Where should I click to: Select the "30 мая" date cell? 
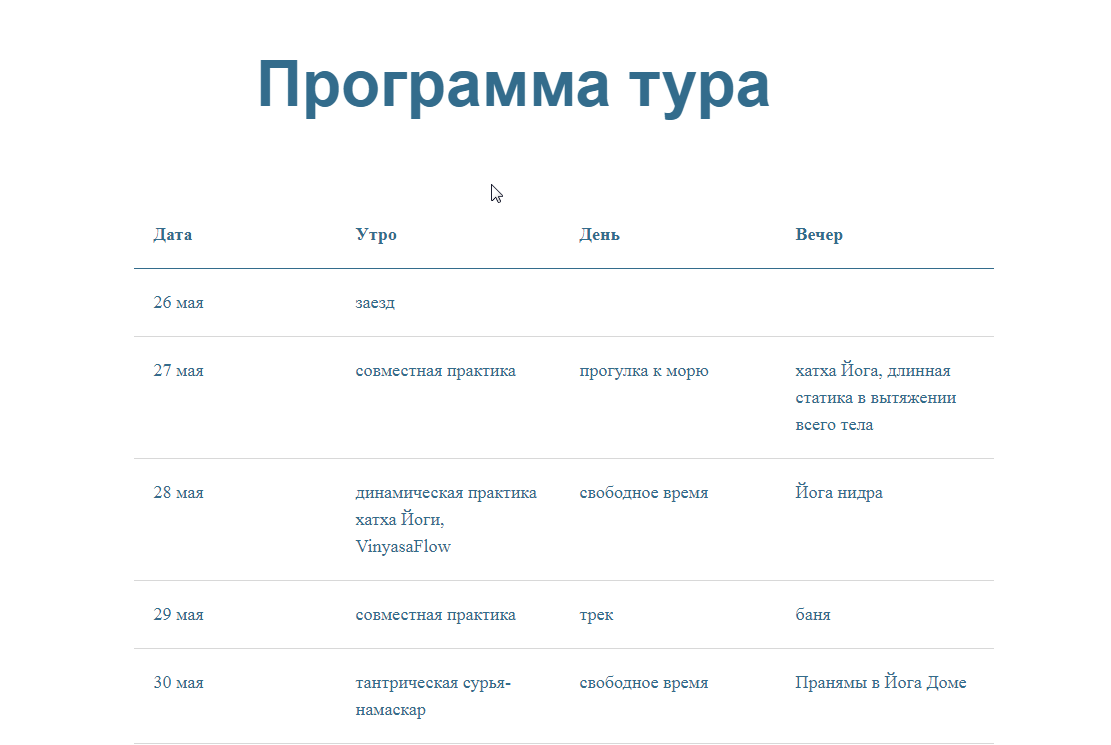point(178,683)
